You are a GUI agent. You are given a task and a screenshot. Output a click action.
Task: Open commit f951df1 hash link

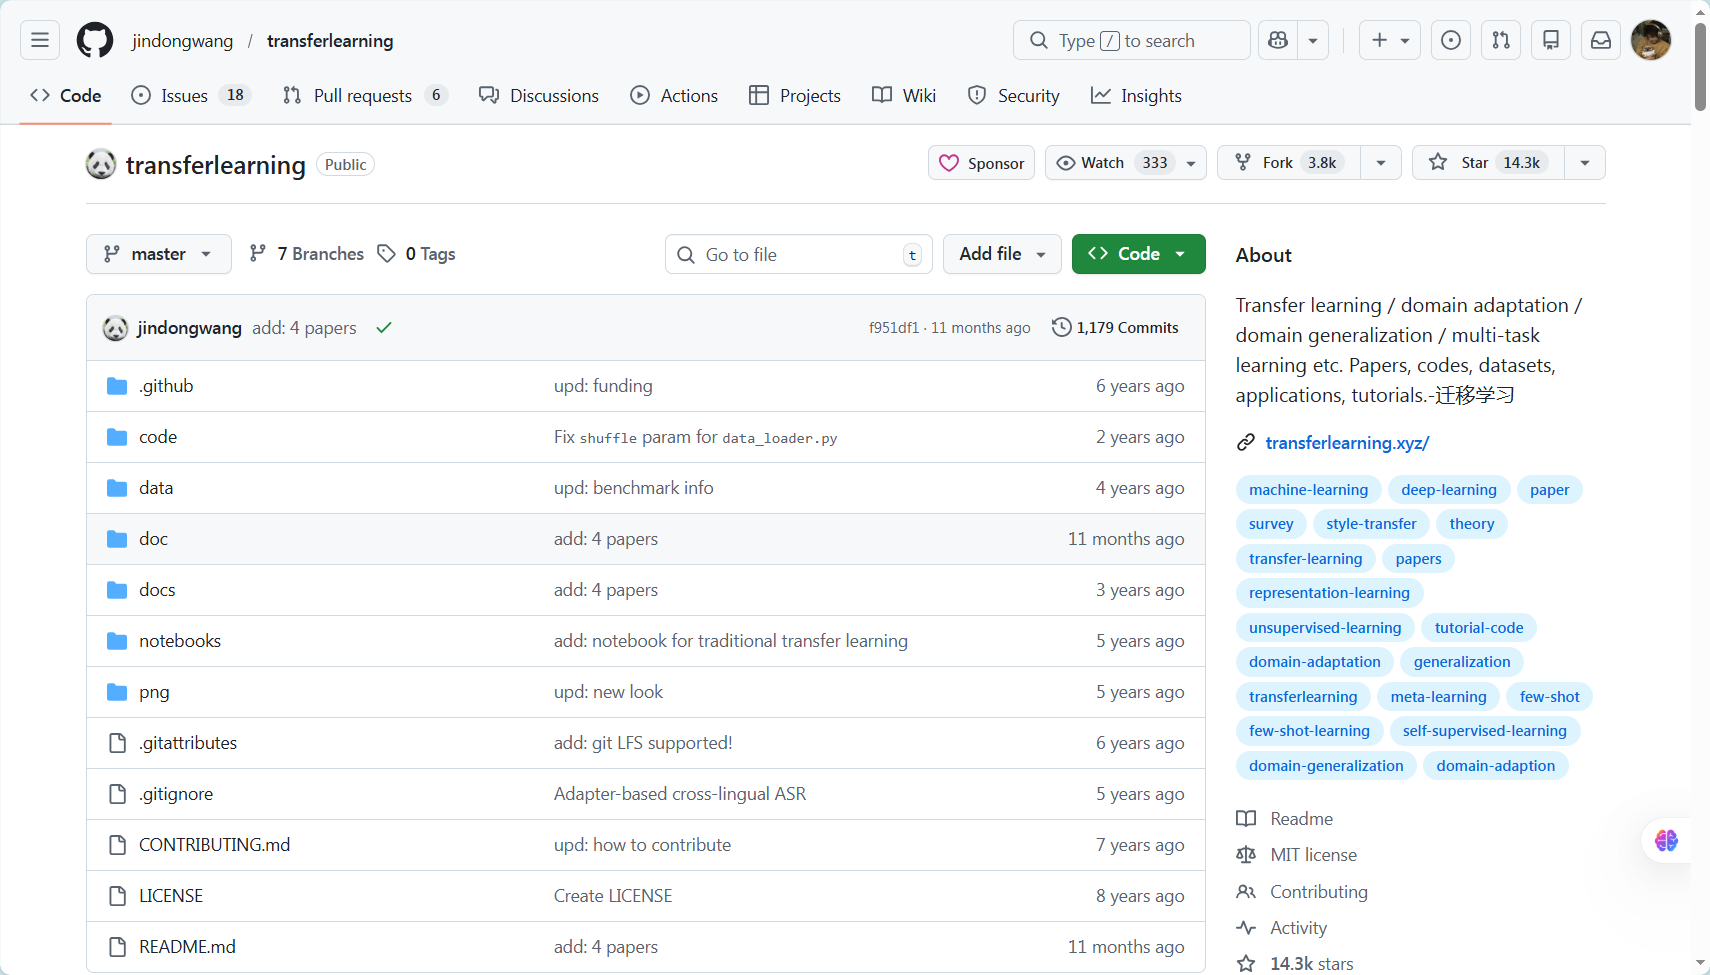[893, 327]
